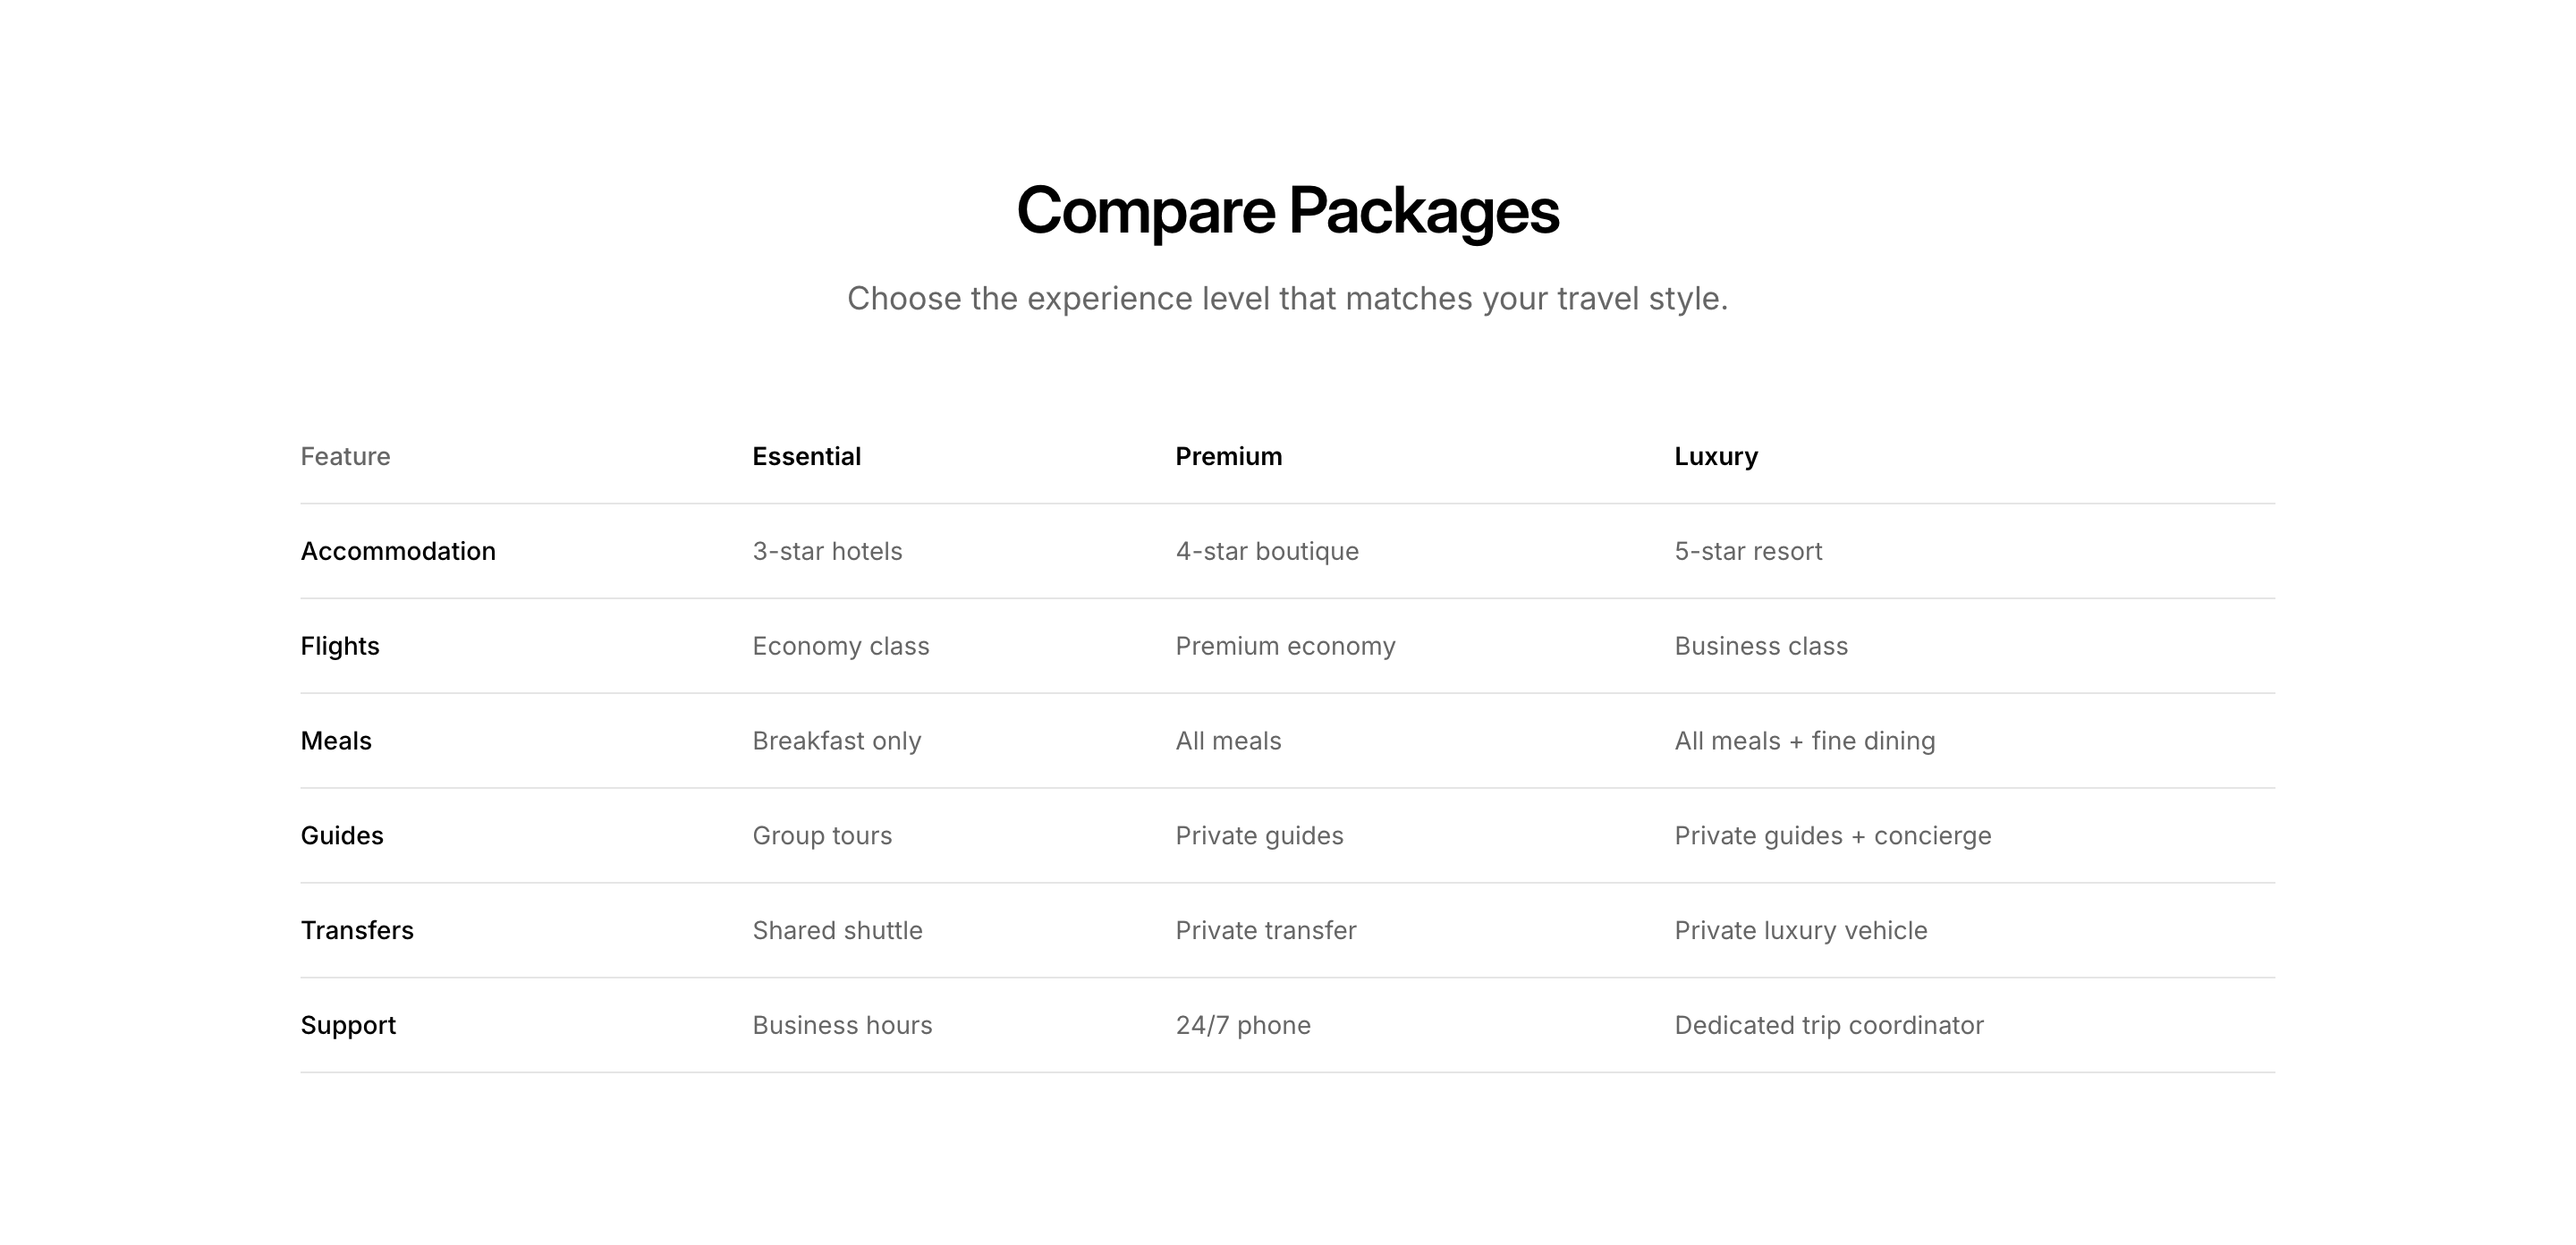2576x1245 pixels.
Task: Click the Guides row label
Action: tap(342, 836)
